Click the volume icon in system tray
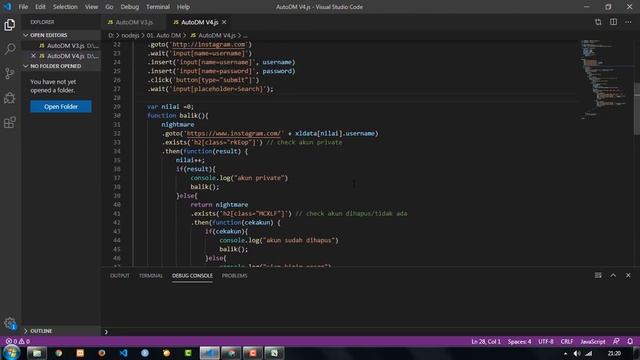Viewport: 640px width, 360px height. point(577,353)
